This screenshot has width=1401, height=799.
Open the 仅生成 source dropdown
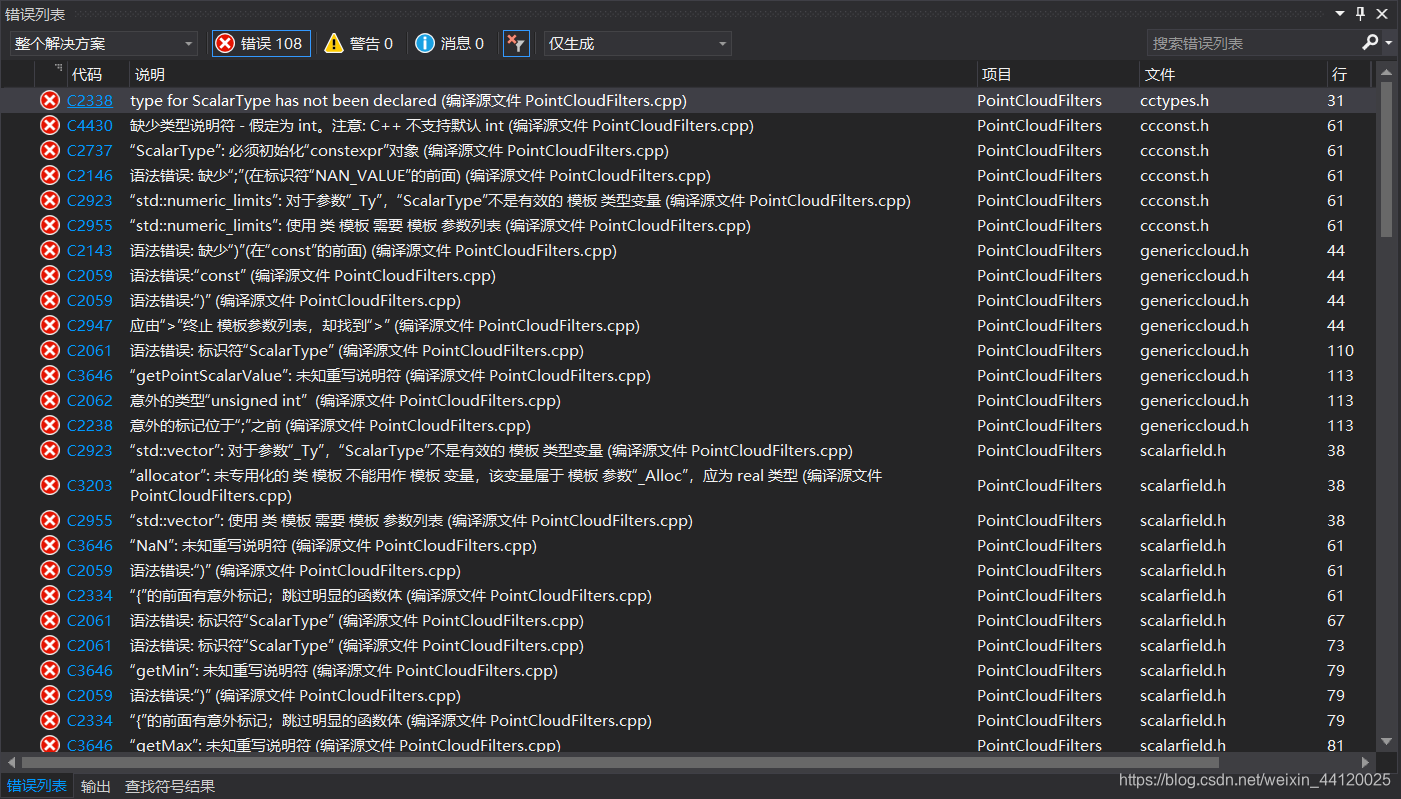click(638, 43)
